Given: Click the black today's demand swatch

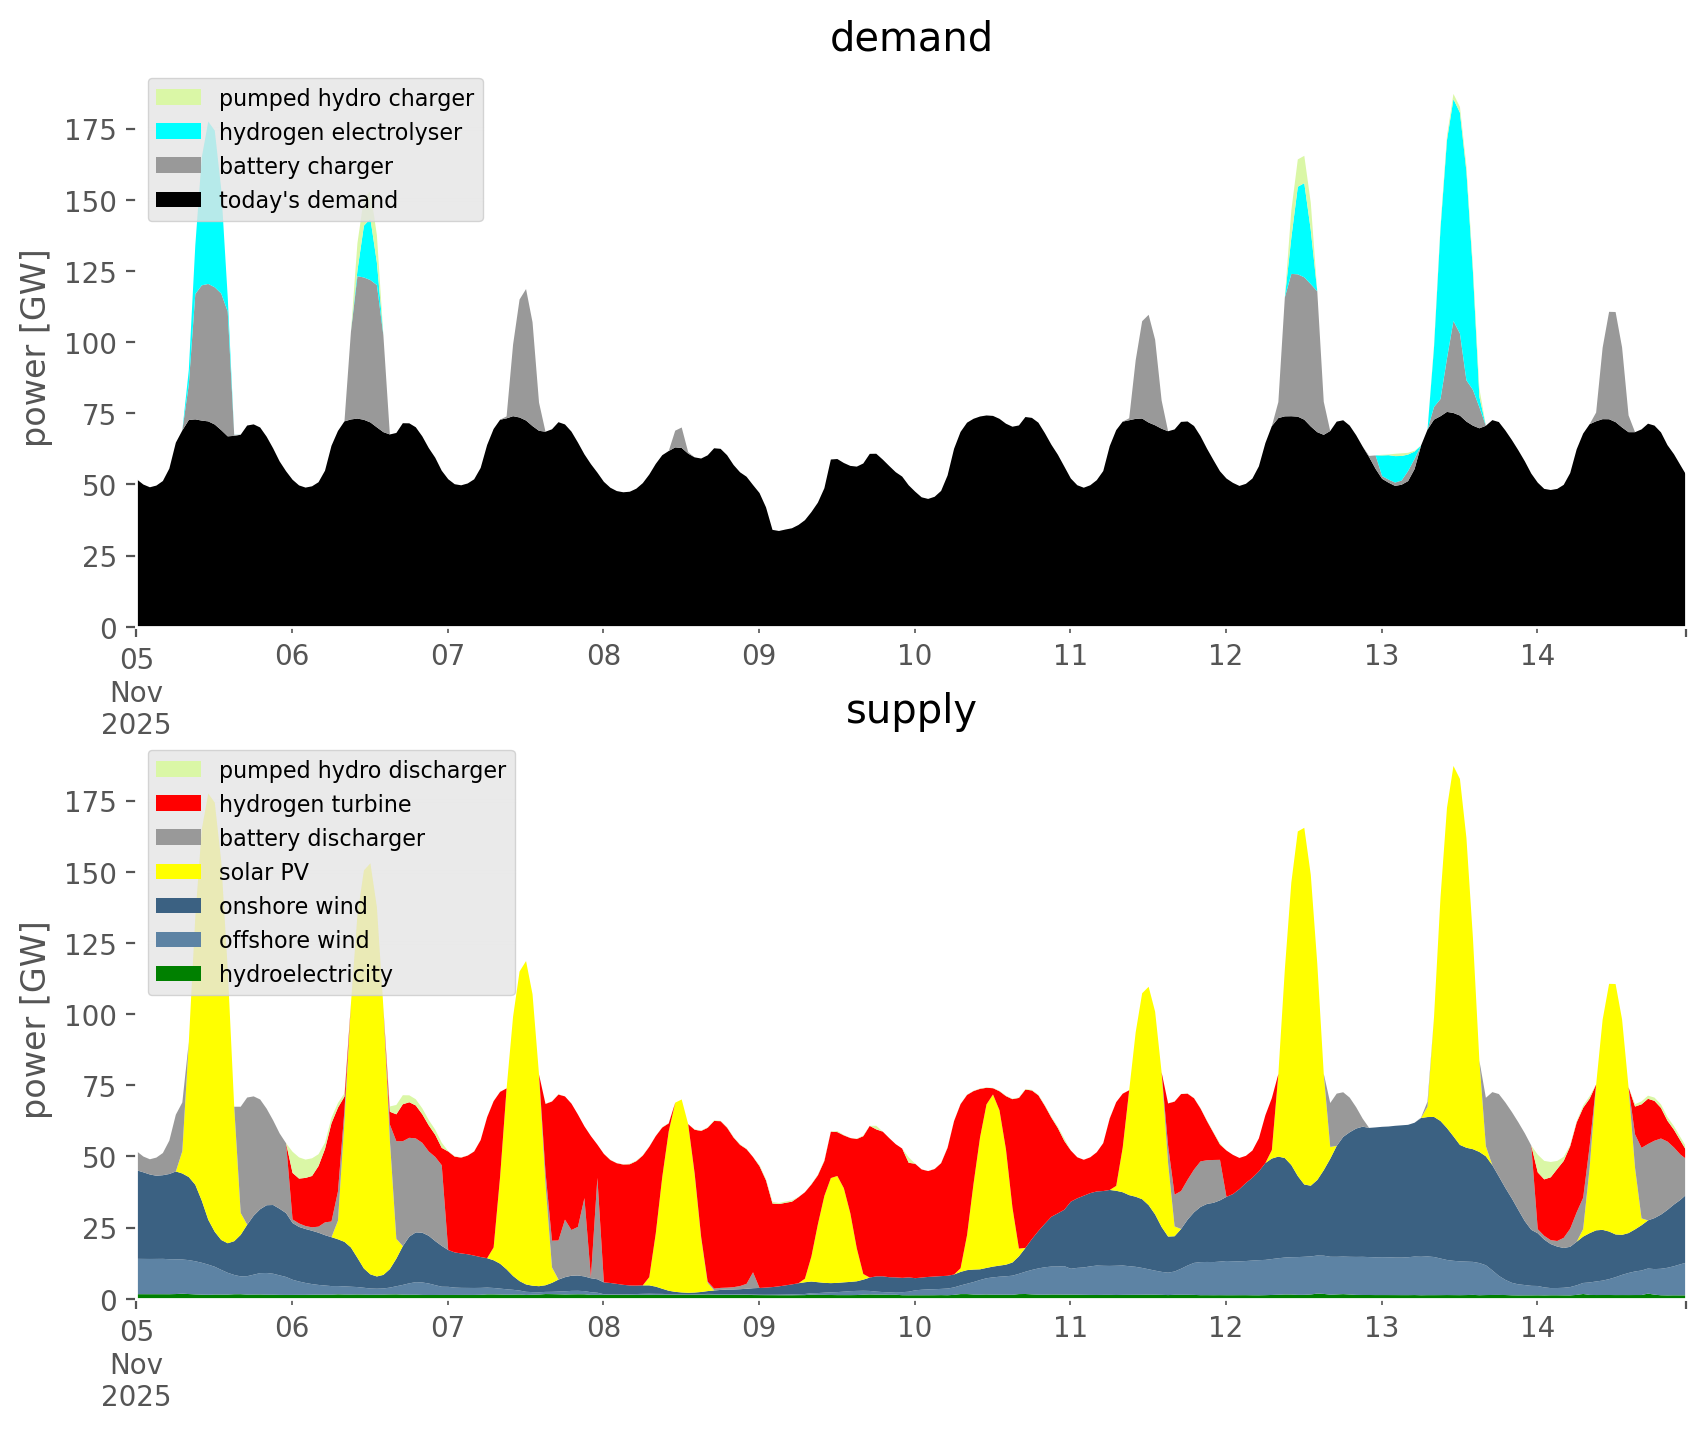Looking at the screenshot, I should point(179,200).
